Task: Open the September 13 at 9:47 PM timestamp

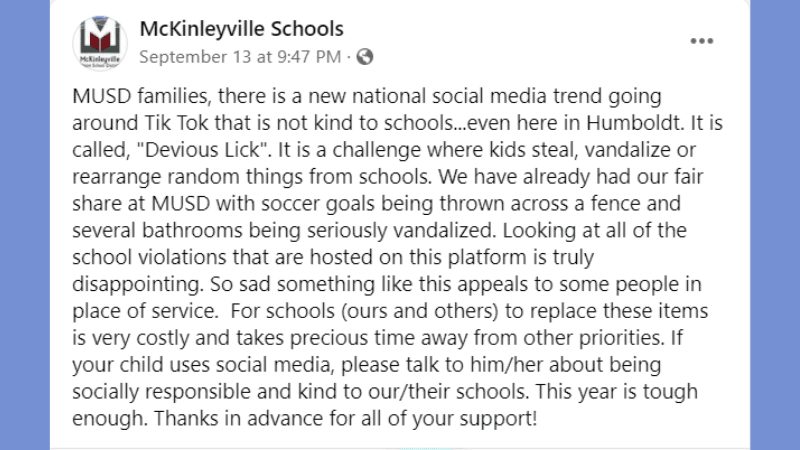Action: click(240, 57)
